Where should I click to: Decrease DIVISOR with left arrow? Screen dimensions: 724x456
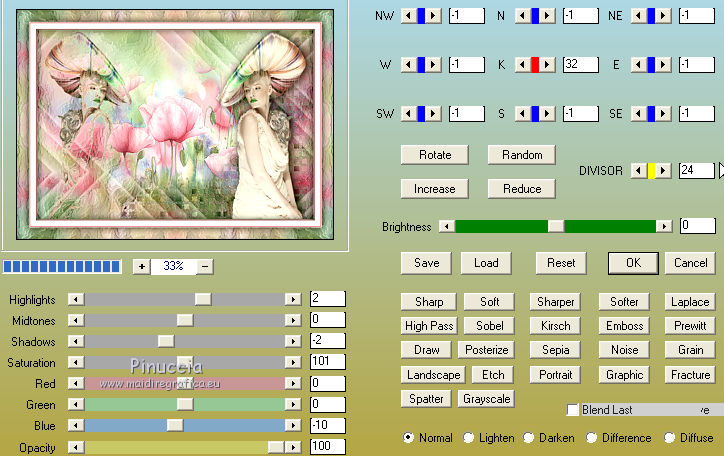[x=639, y=171]
